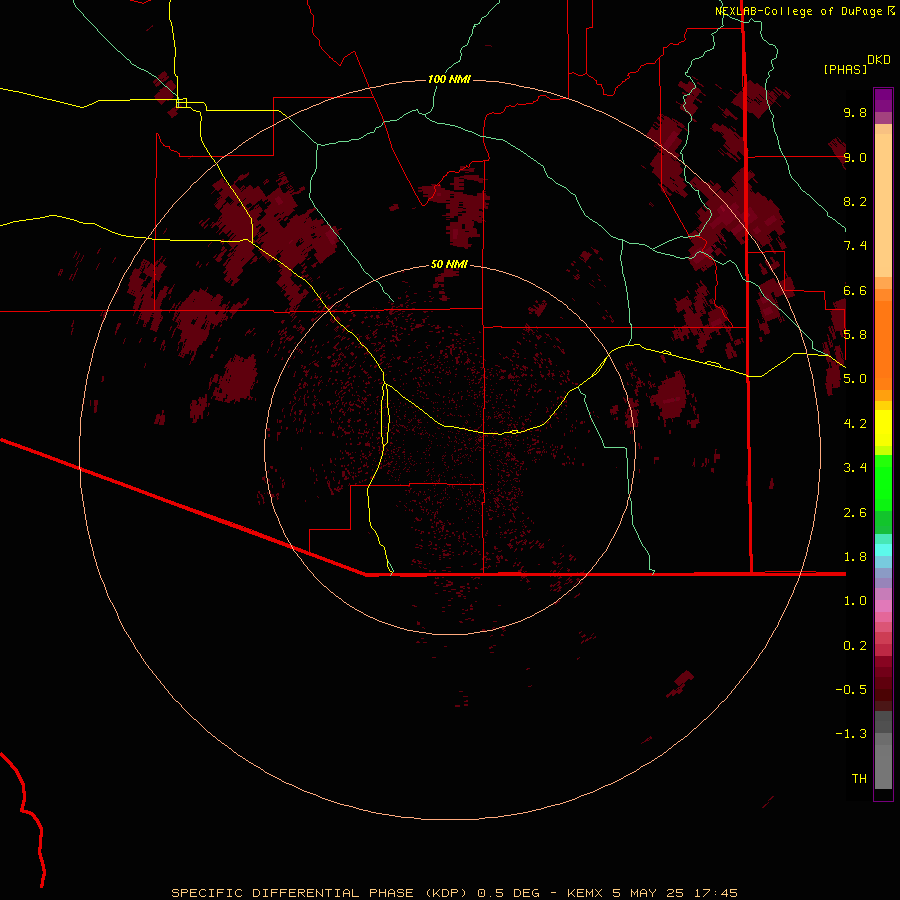Click the -0.5 scale value
This screenshot has width=900, height=900.
click(851, 690)
